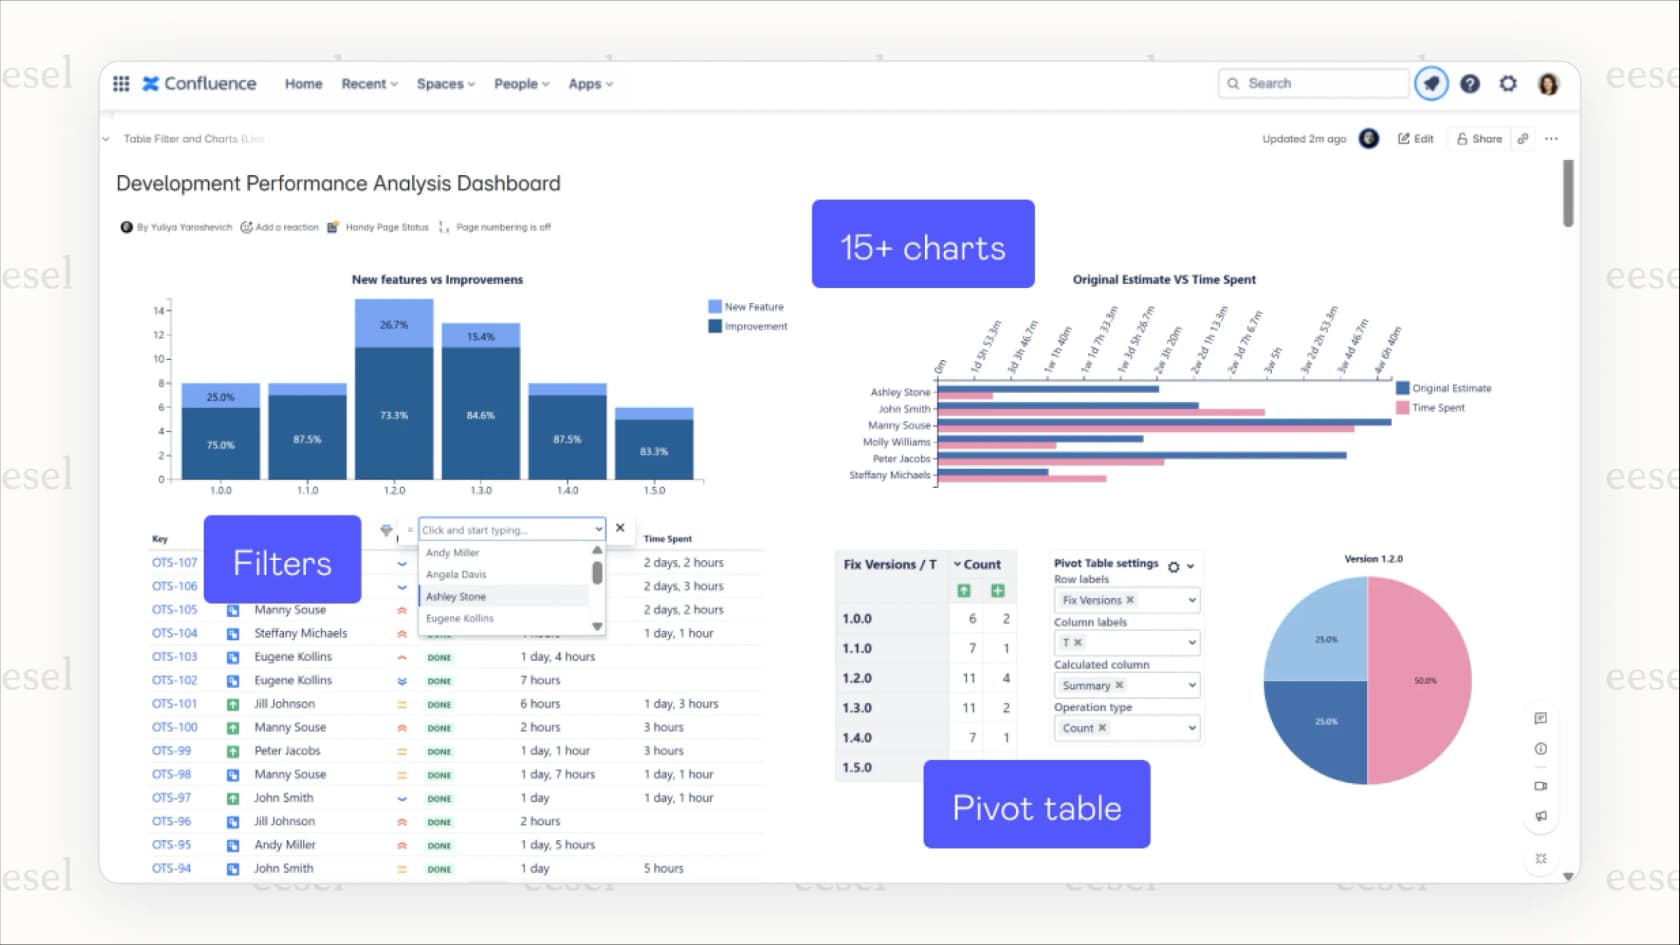The width and height of the screenshot is (1680, 945).
Task: Open issue link OTS-103
Action: 175,657
